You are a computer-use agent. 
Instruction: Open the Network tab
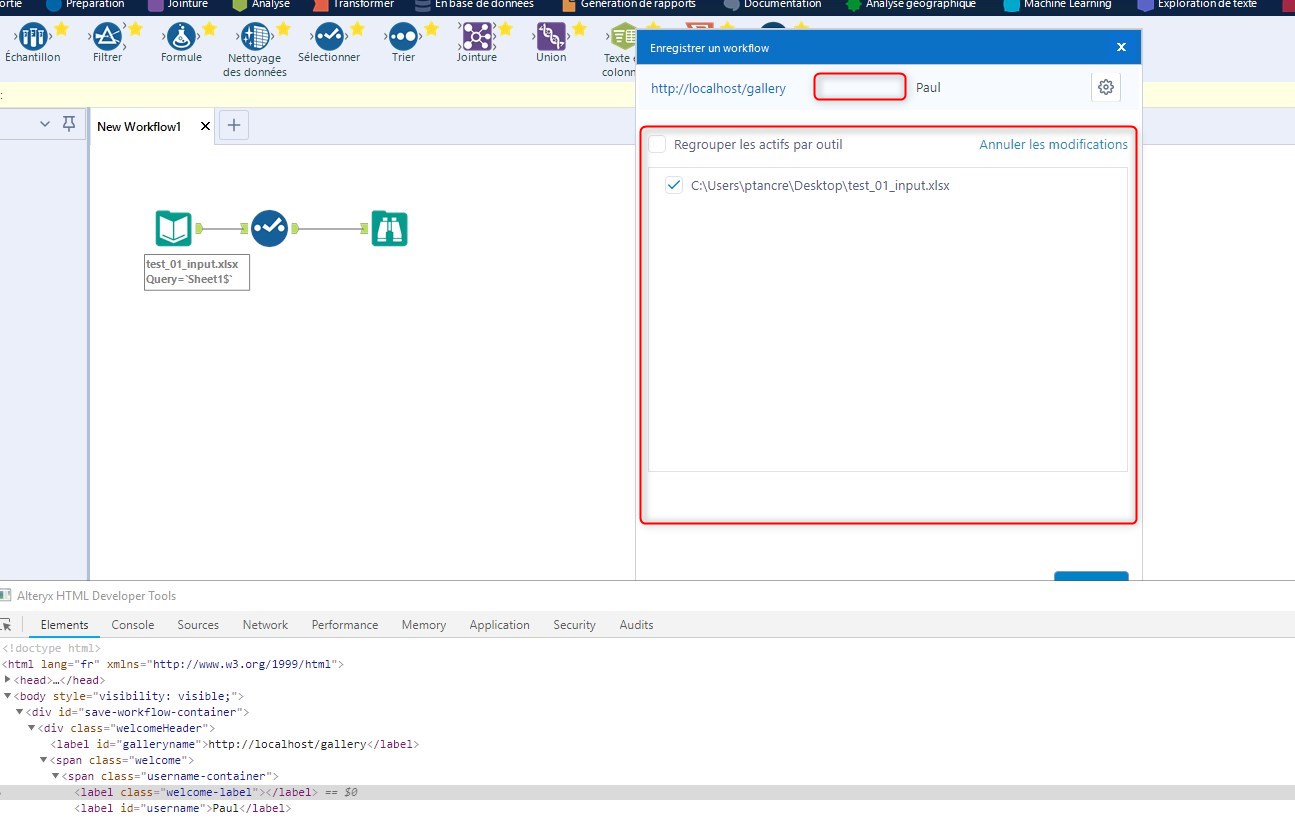(265, 625)
